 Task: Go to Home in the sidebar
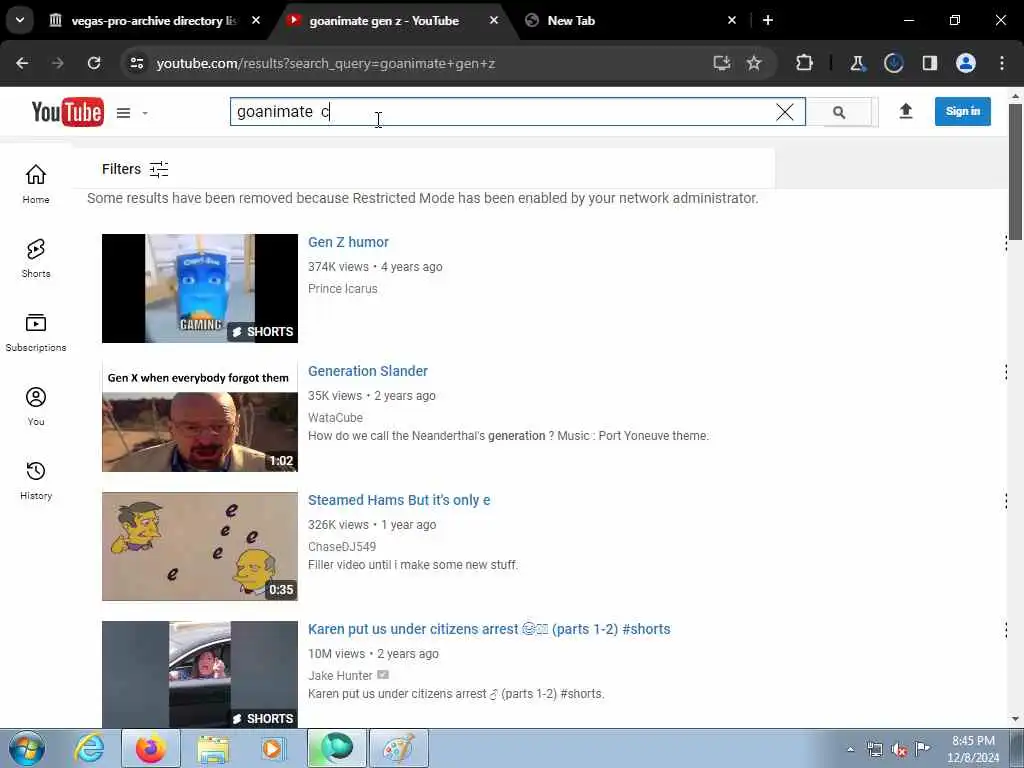pyautogui.click(x=36, y=184)
